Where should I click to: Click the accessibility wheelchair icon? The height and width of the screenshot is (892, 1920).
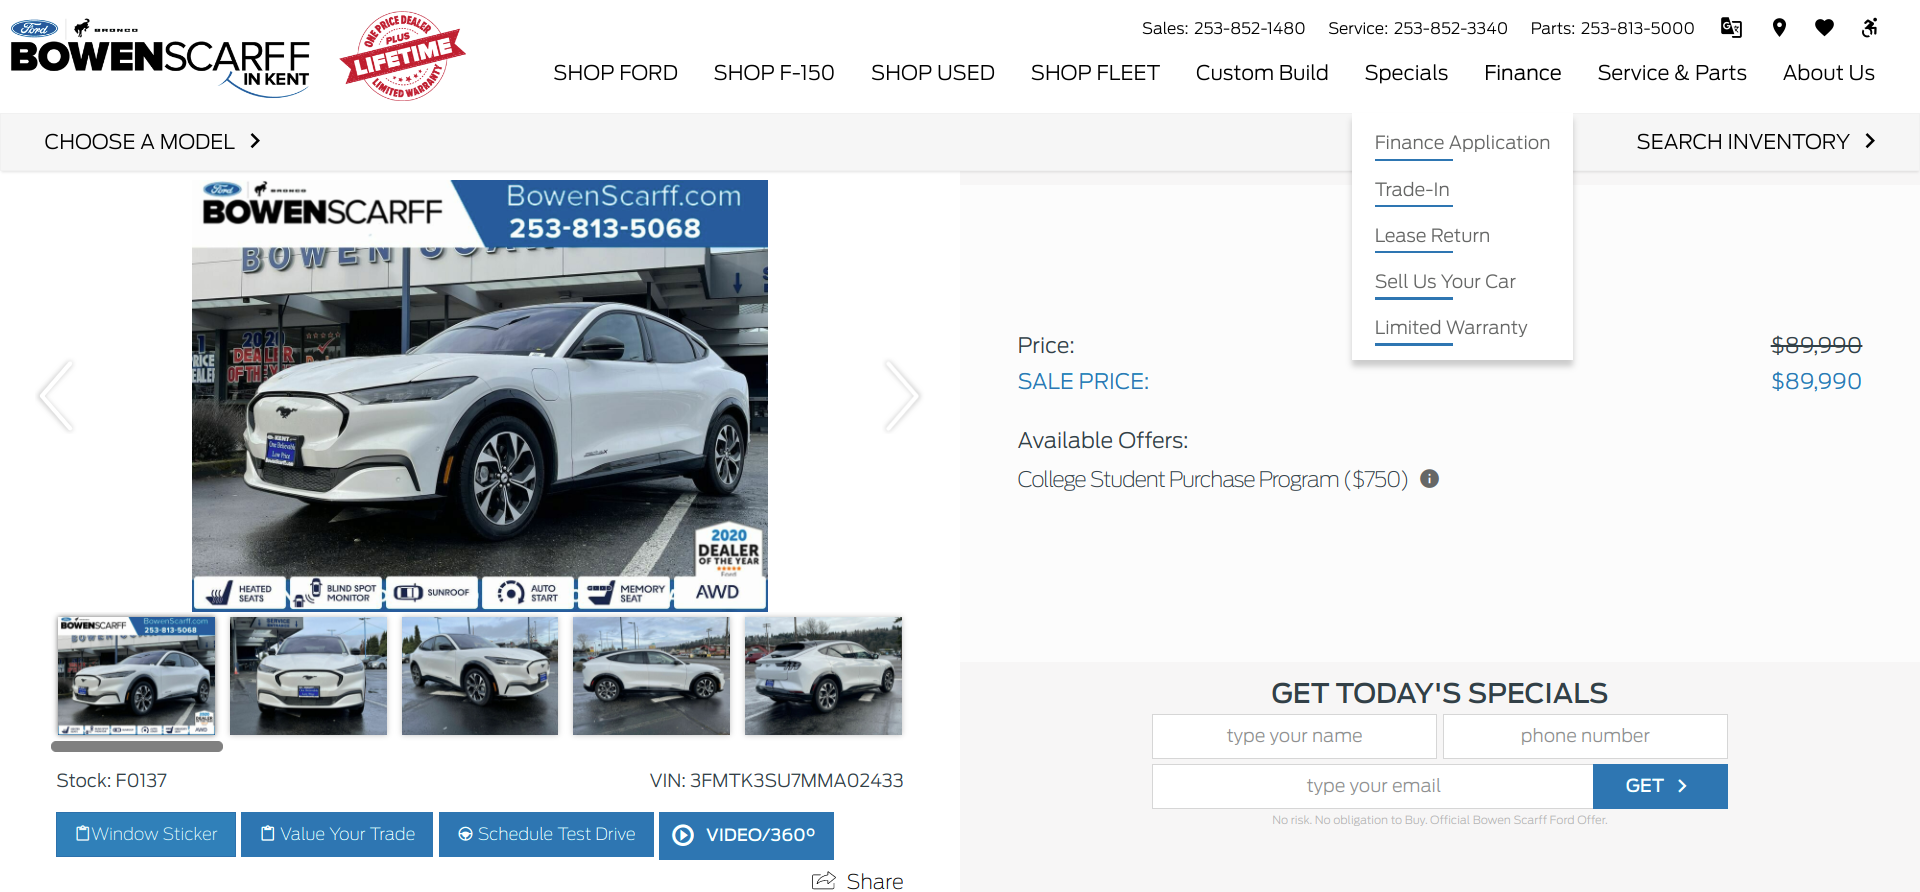(x=1869, y=28)
